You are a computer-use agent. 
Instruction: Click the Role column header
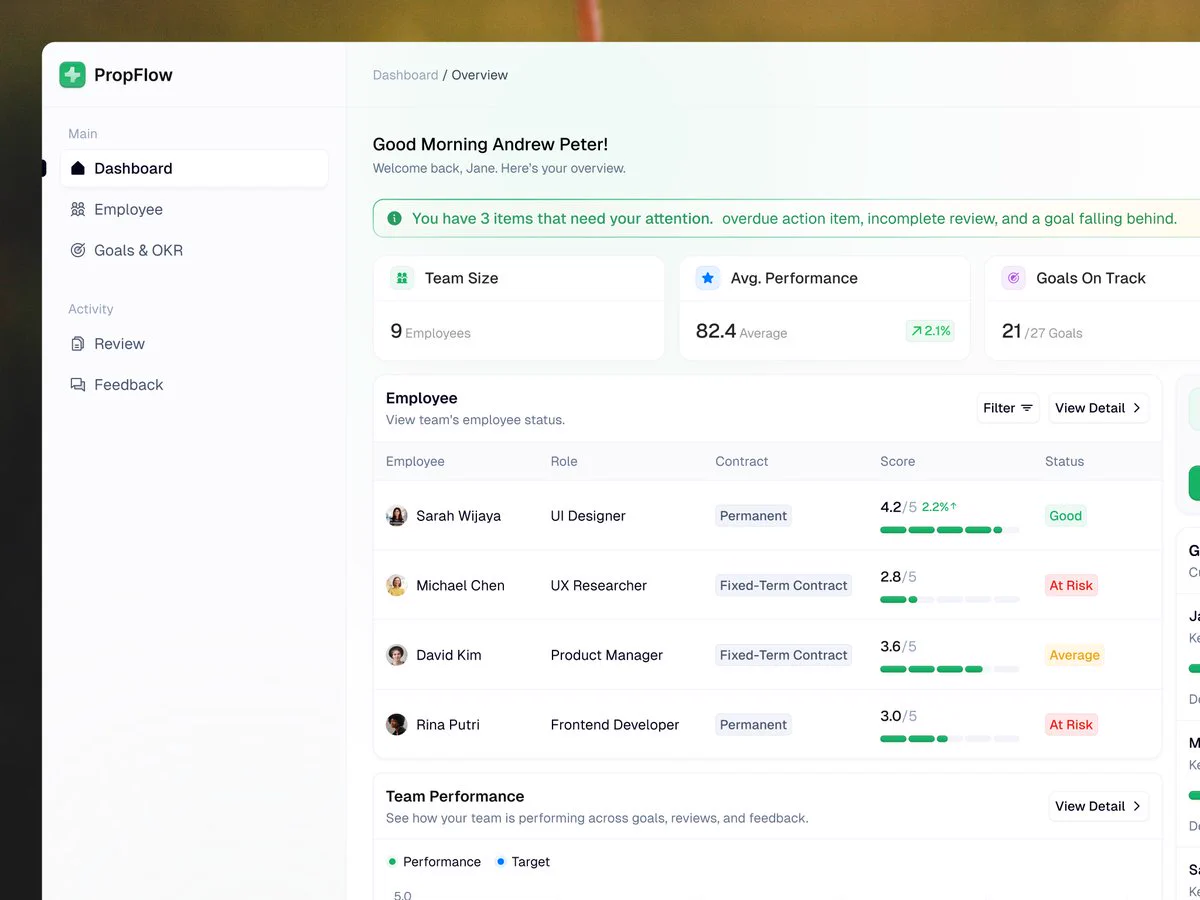point(564,461)
